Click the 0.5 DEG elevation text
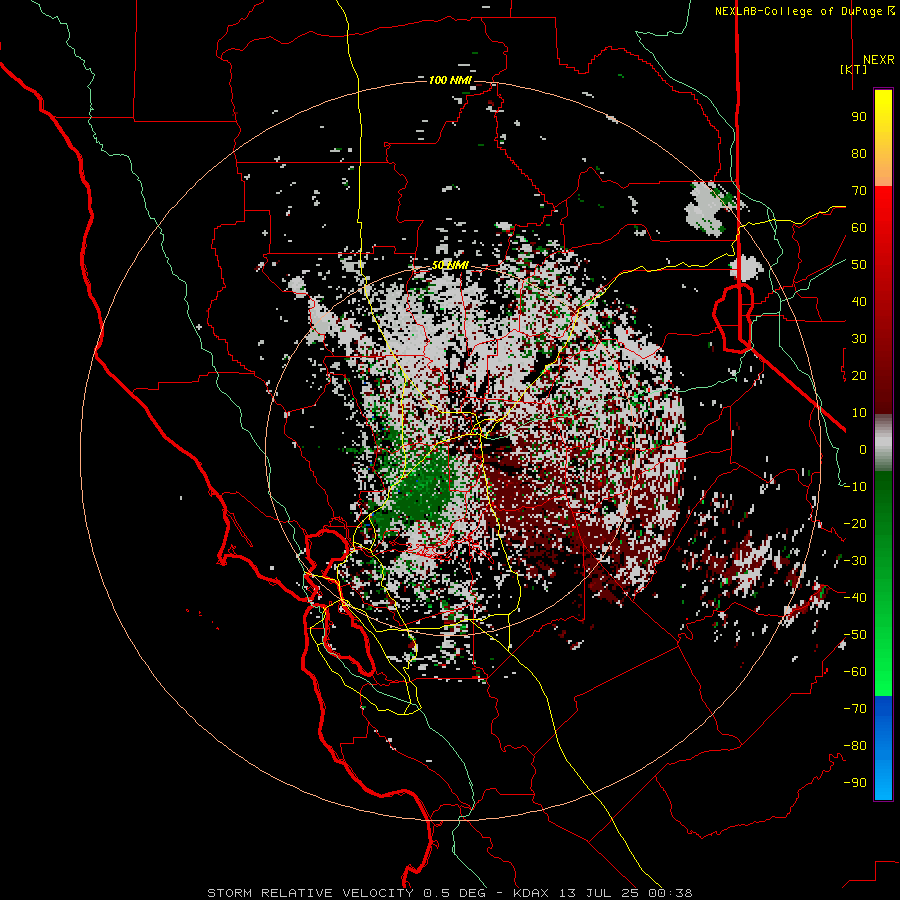 click(x=455, y=893)
